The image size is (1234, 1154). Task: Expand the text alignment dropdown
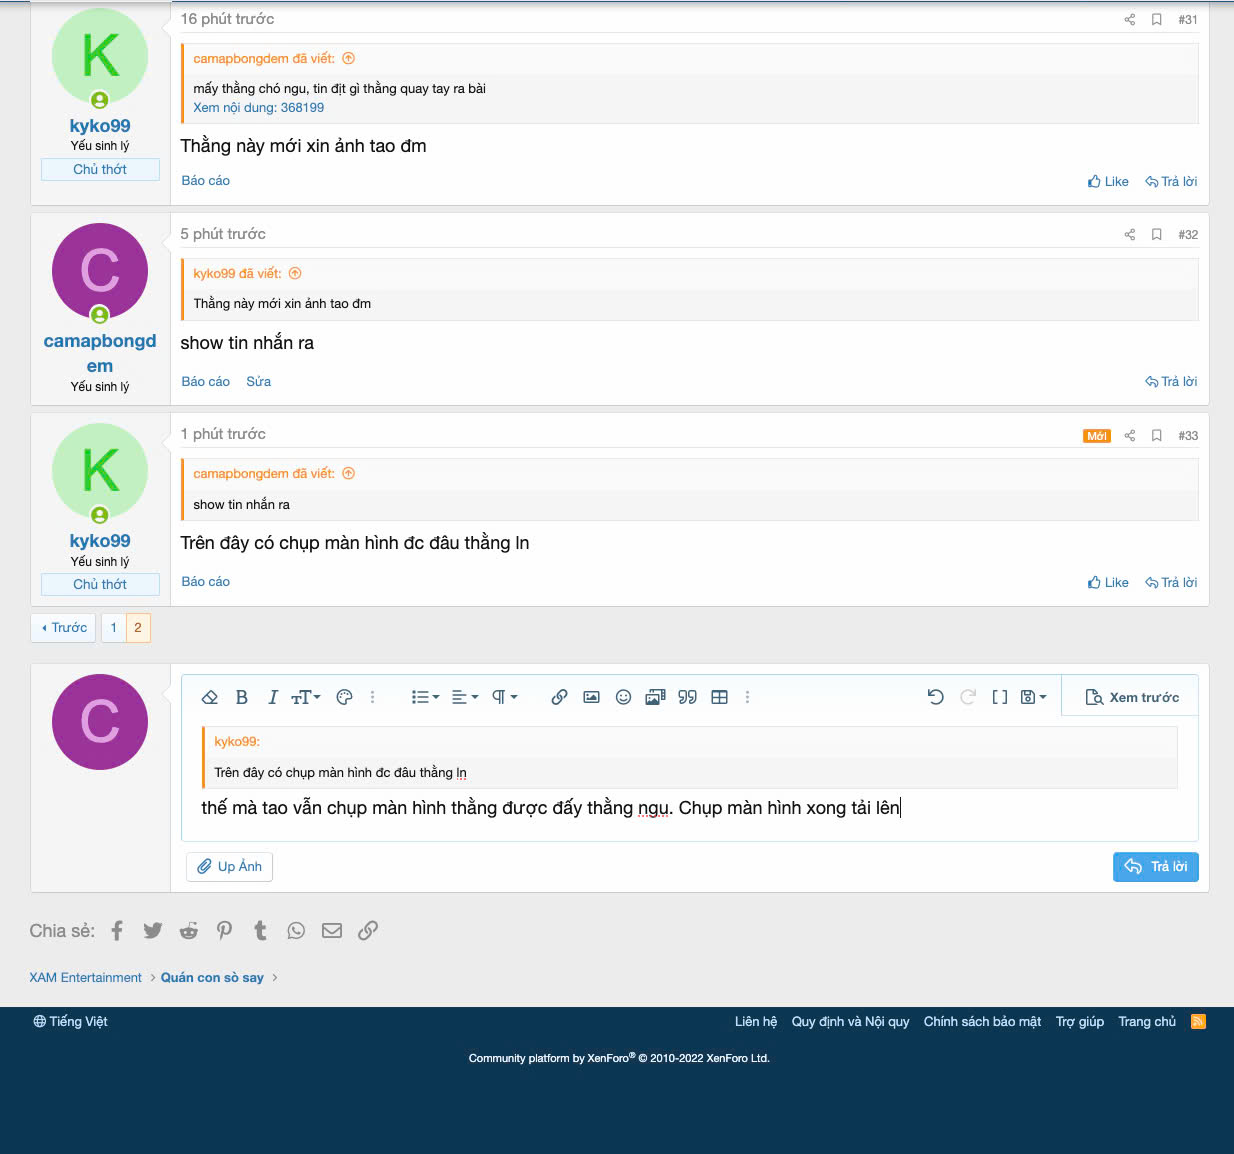coord(465,697)
